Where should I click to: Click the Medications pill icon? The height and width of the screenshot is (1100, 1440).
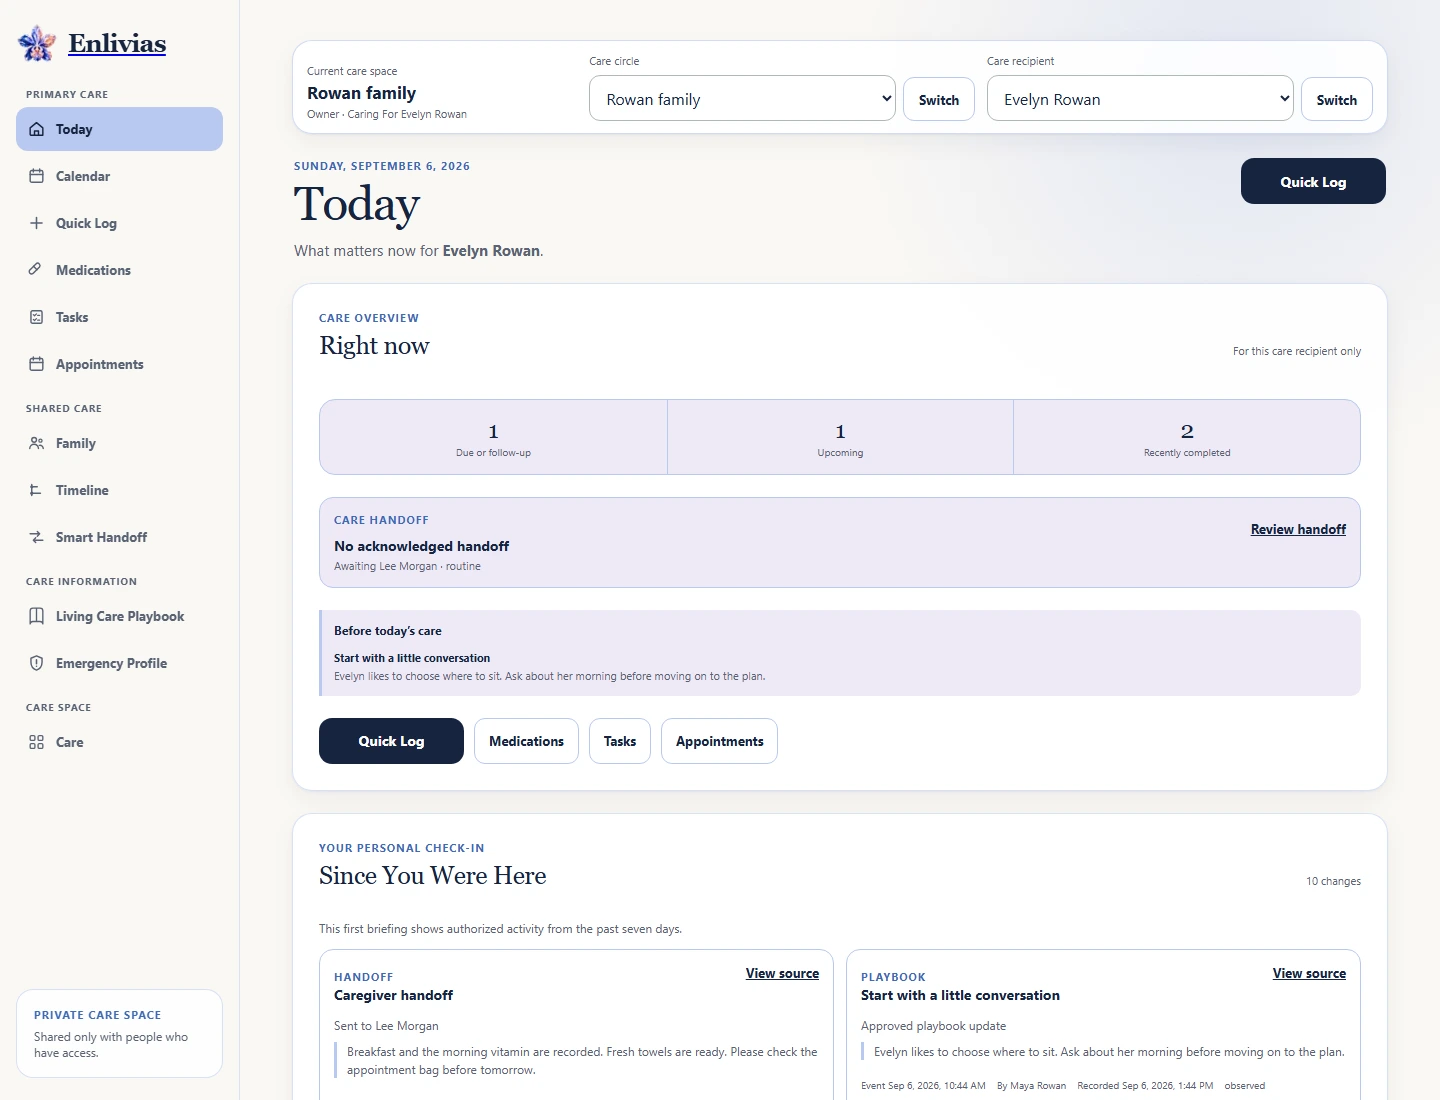(37, 270)
